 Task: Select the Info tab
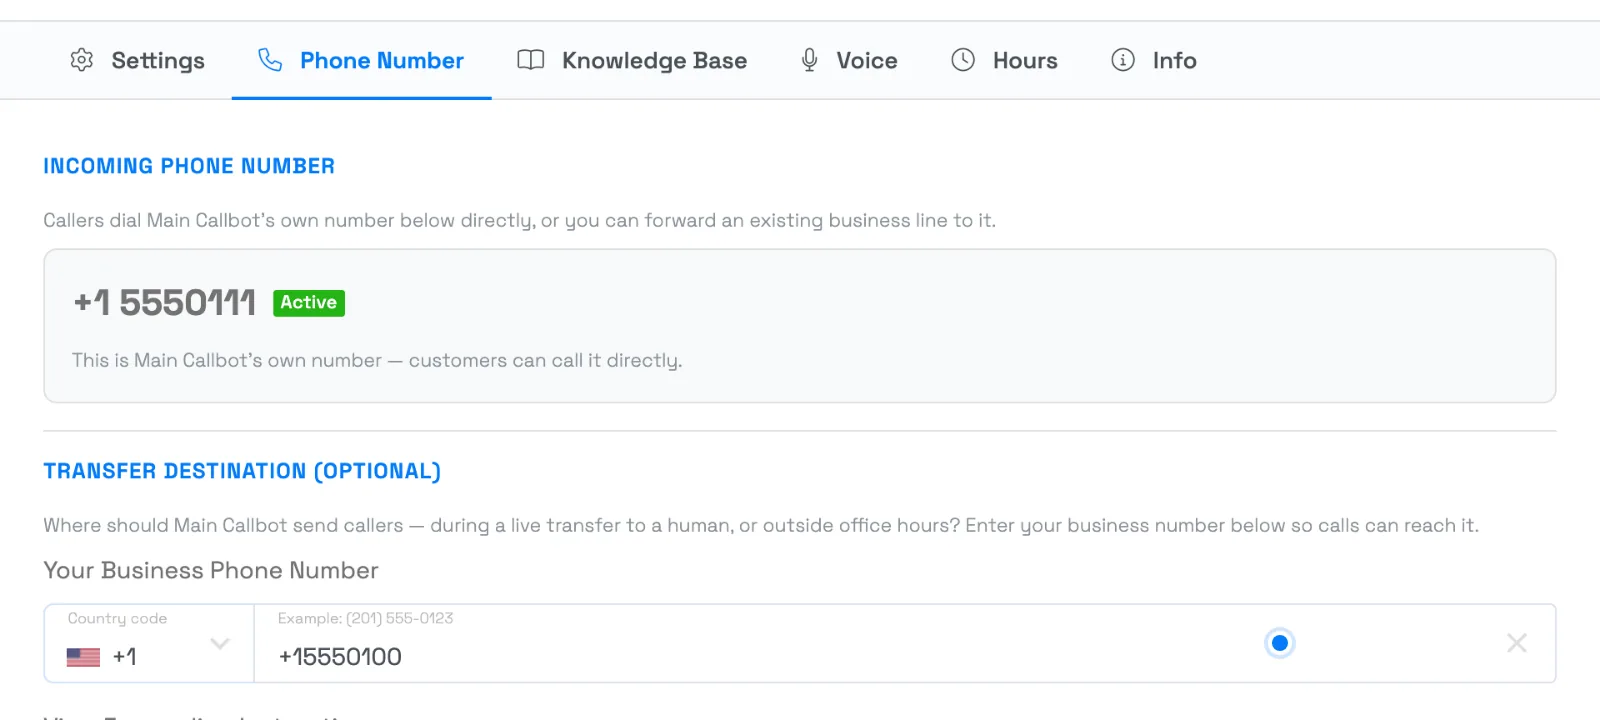tap(1154, 60)
